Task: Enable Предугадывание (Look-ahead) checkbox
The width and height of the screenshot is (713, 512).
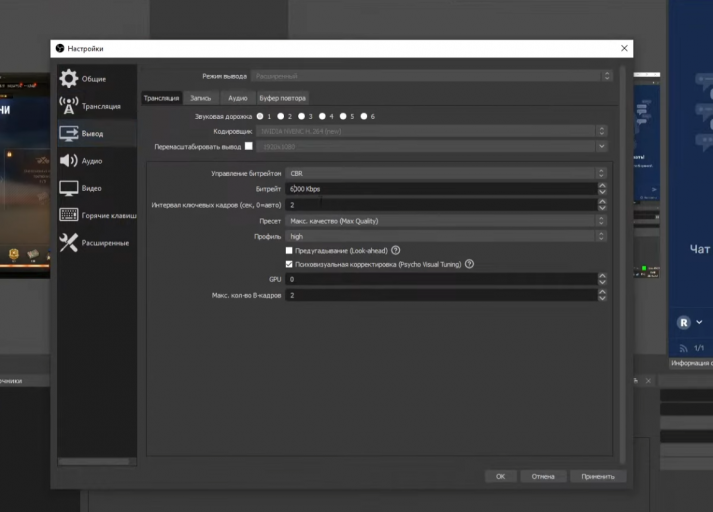Action: pyautogui.click(x=289, y=250)
